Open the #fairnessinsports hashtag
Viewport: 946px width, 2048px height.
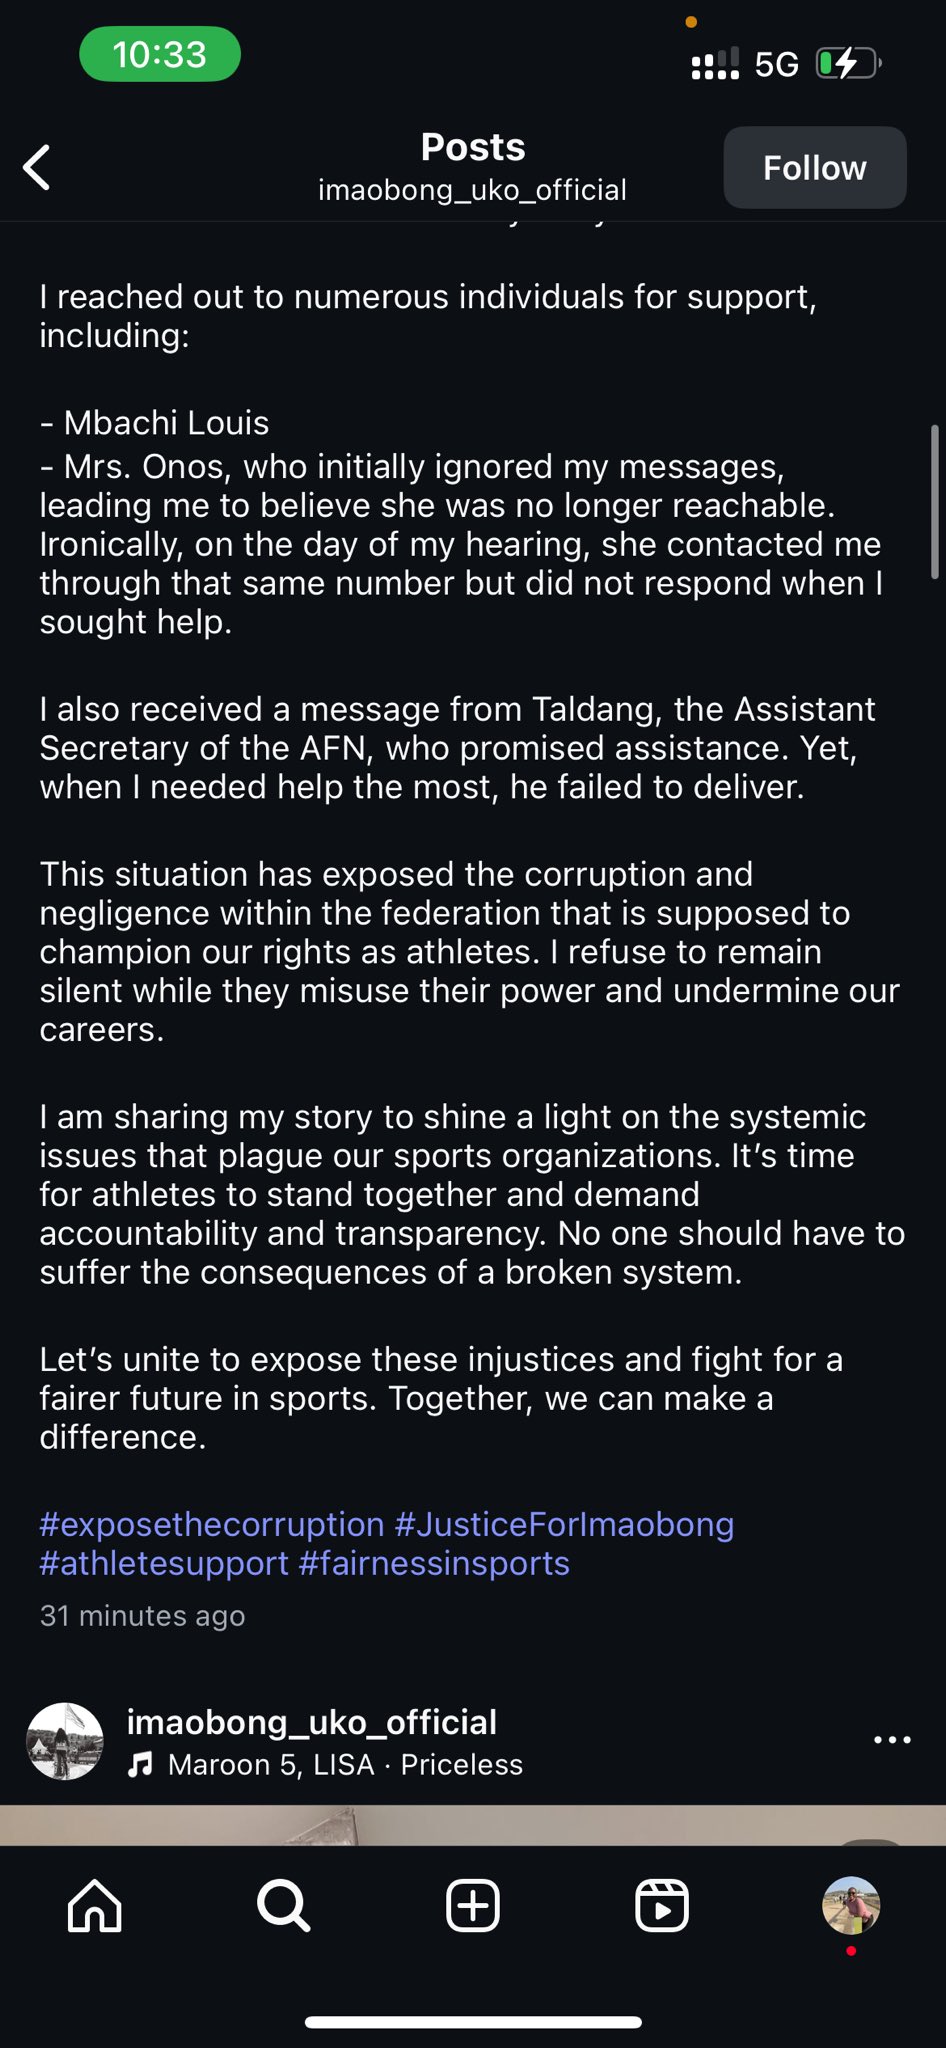pyautogui.click(x=434, y=1563)
